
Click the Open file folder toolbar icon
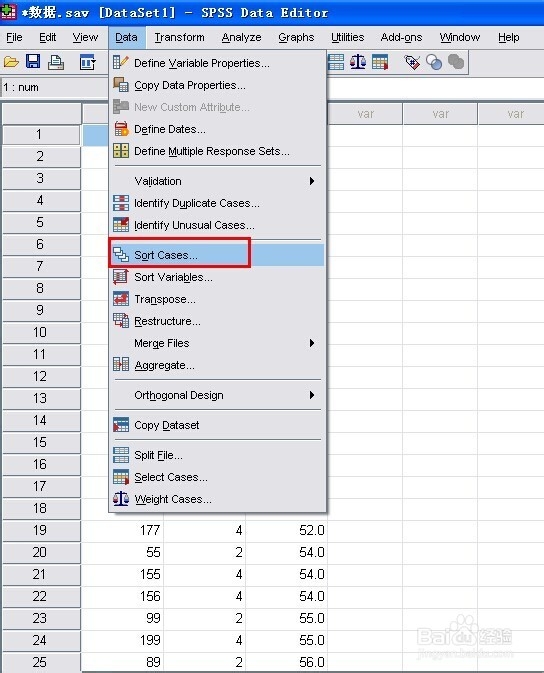point(12,63)
